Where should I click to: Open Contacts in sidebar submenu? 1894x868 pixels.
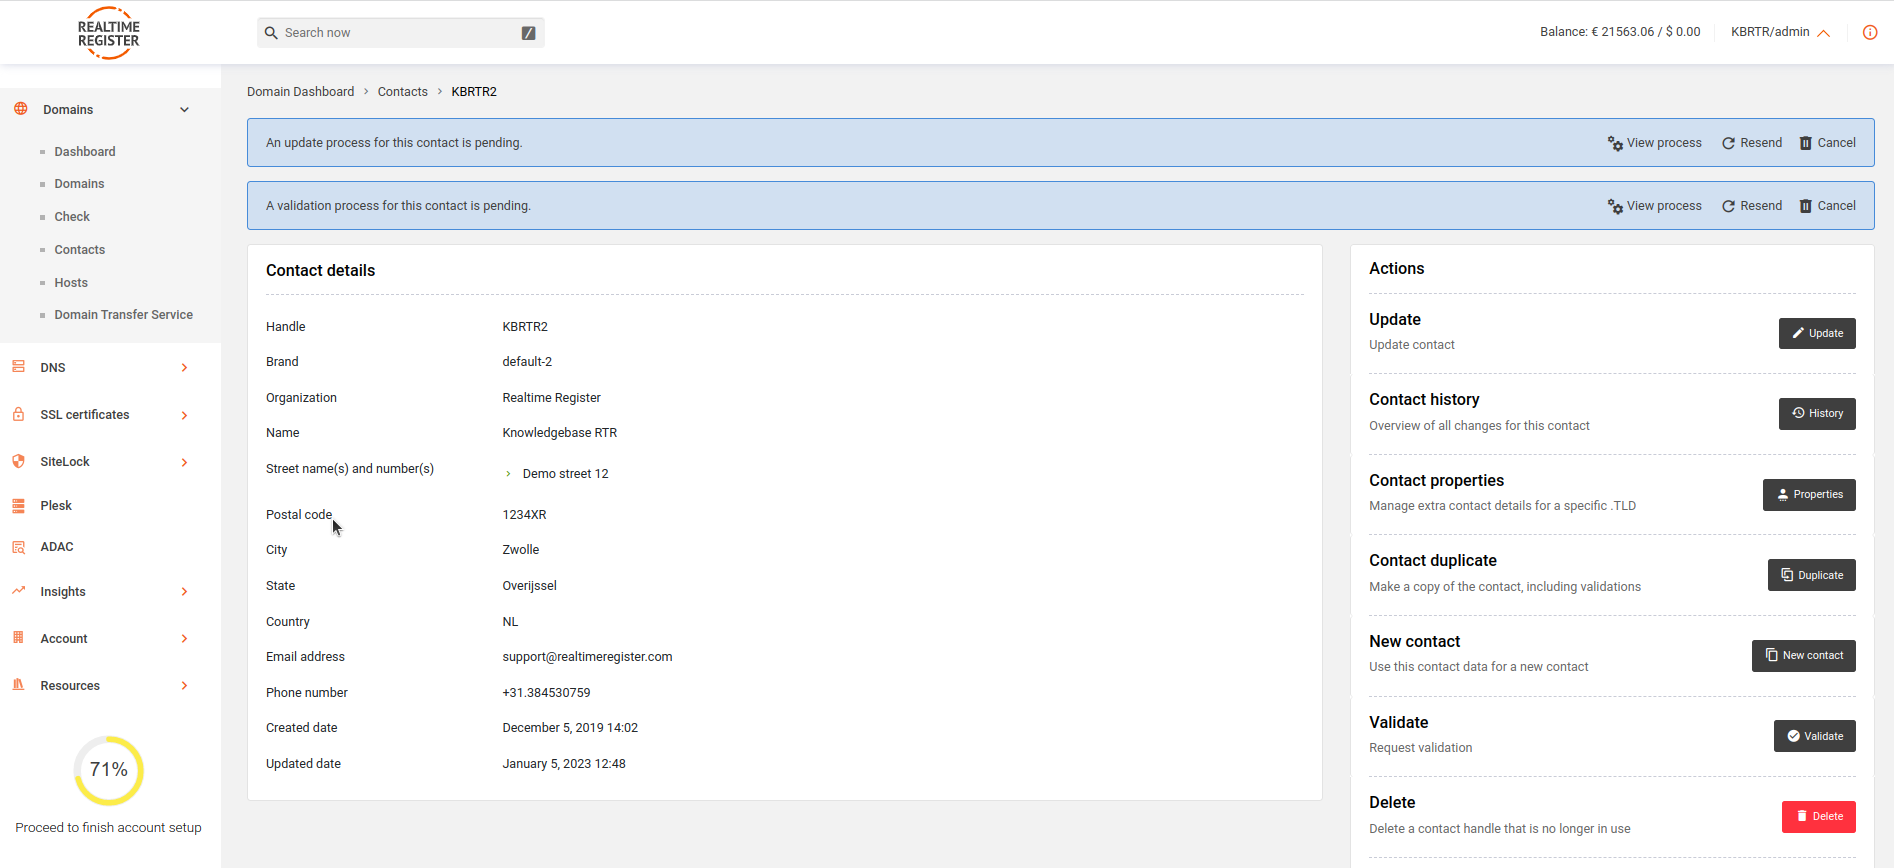[x=80, y=250]
